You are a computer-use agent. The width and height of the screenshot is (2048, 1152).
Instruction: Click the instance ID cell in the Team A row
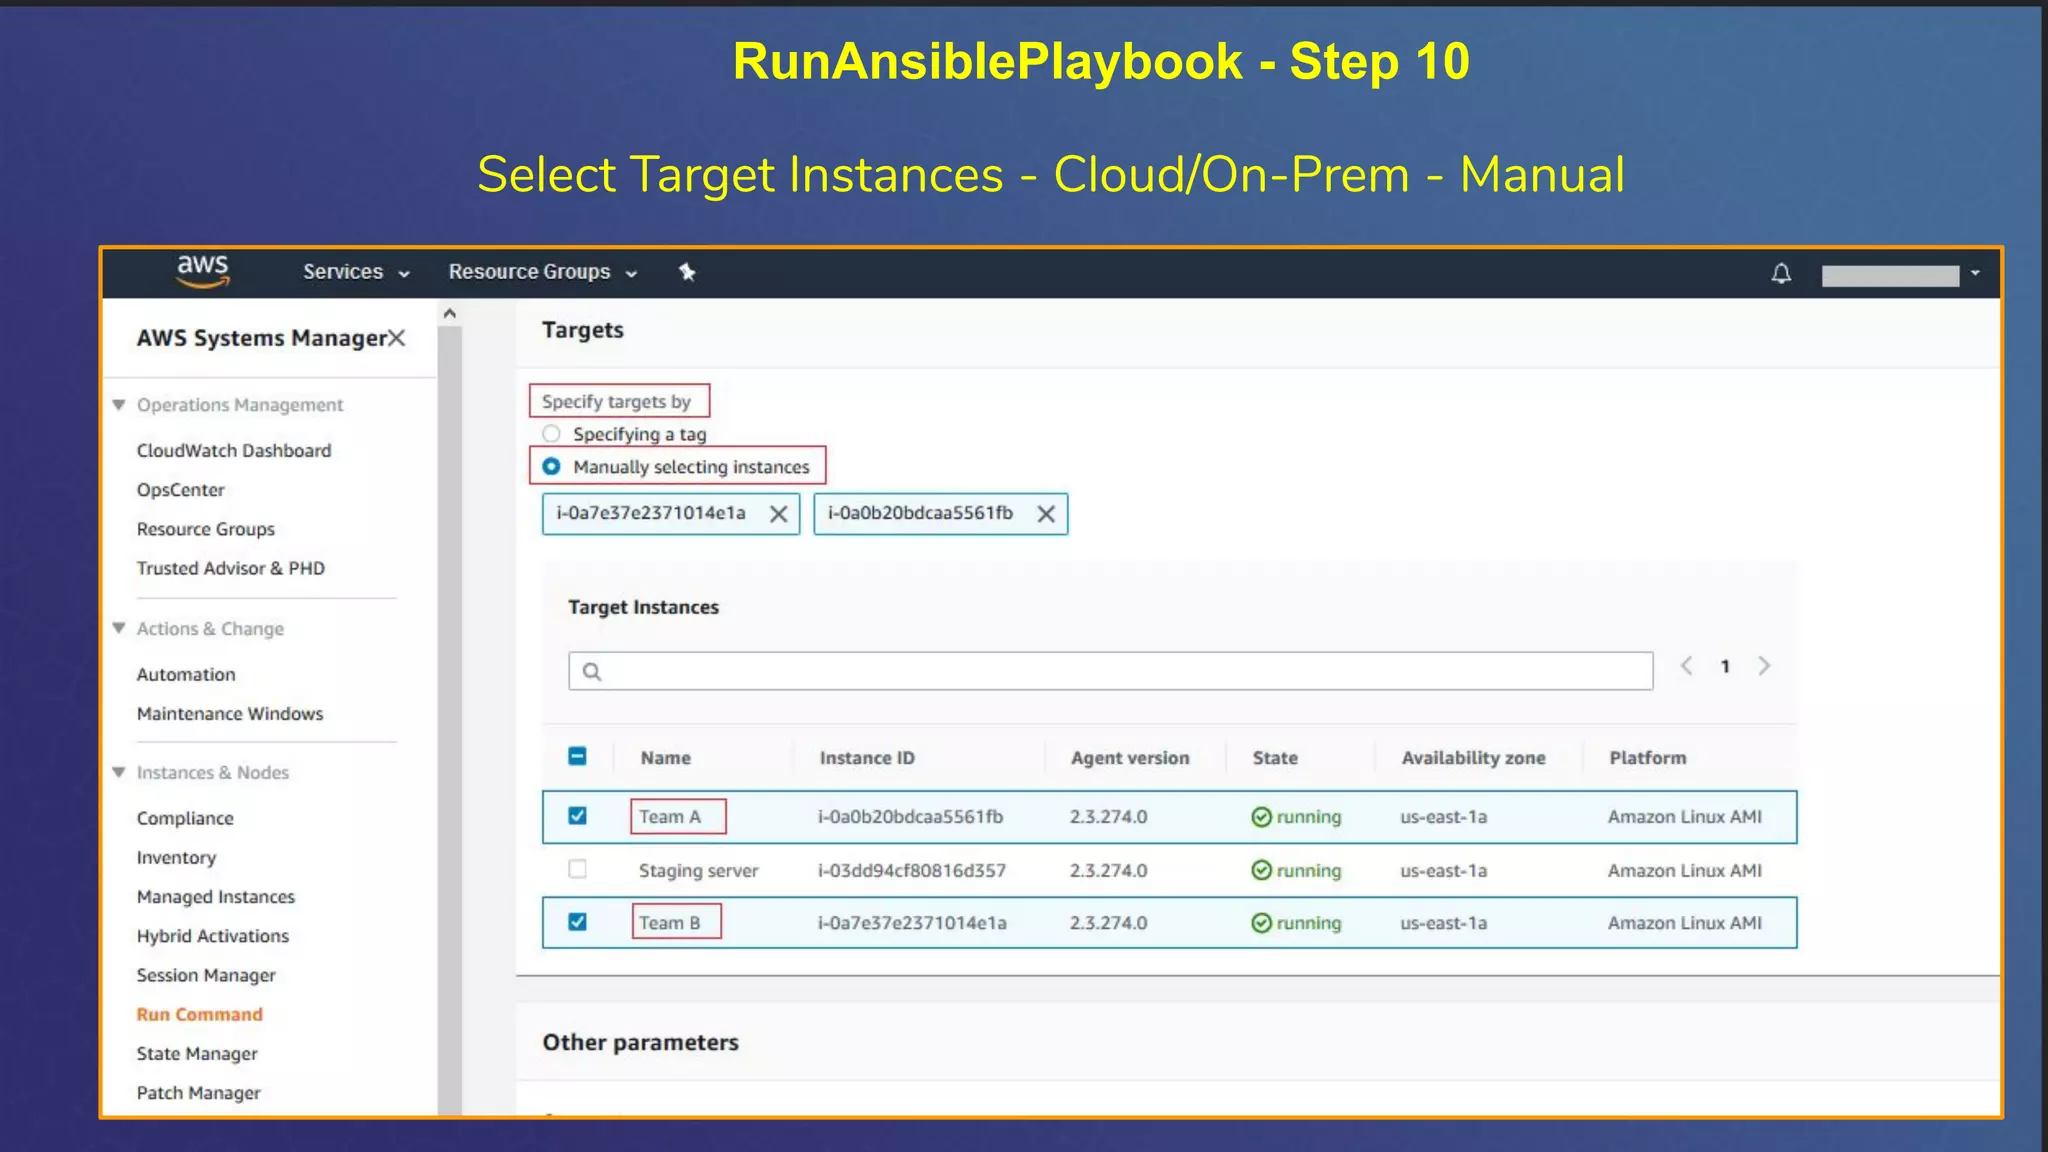pyautogui.click(x=910, y=817)
